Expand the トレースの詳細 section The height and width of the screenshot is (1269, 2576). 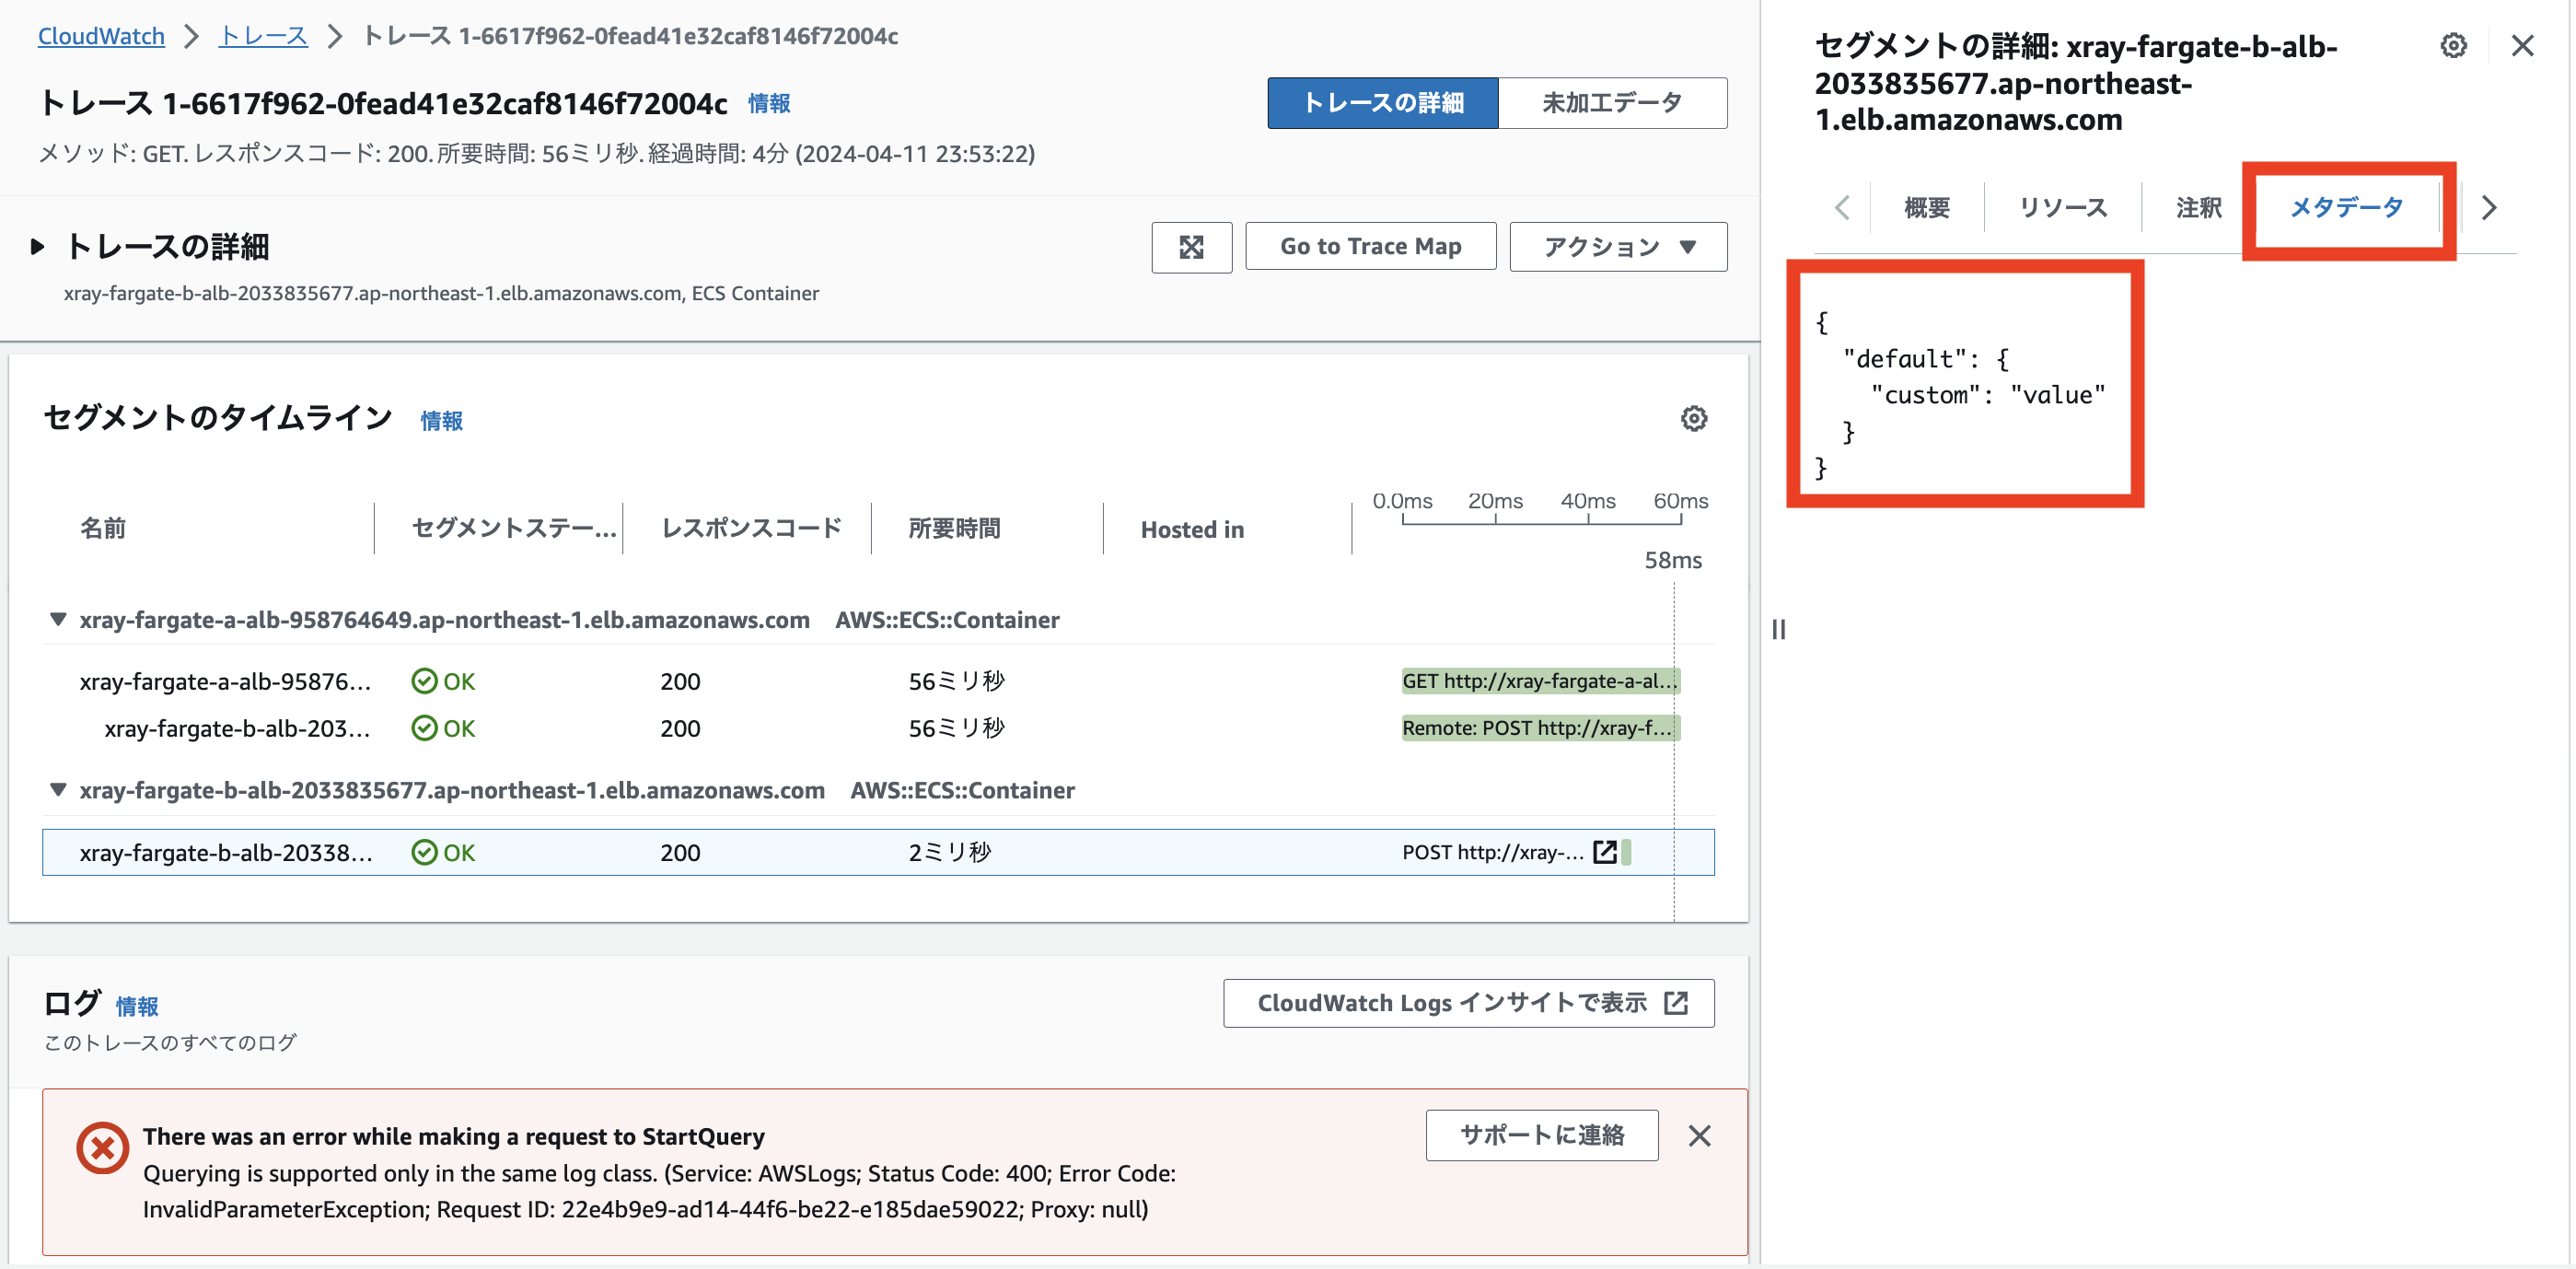(38, 246)
